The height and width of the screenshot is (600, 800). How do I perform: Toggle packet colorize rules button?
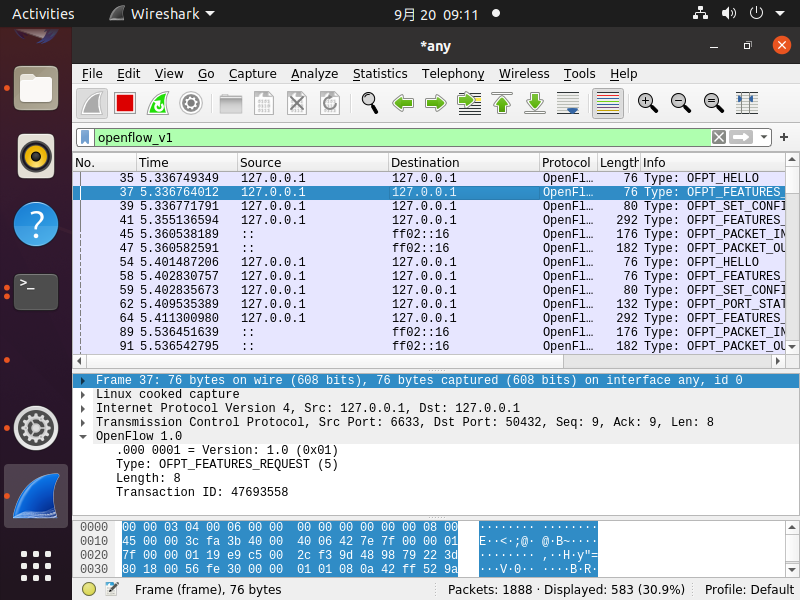[x=608, y=104]
